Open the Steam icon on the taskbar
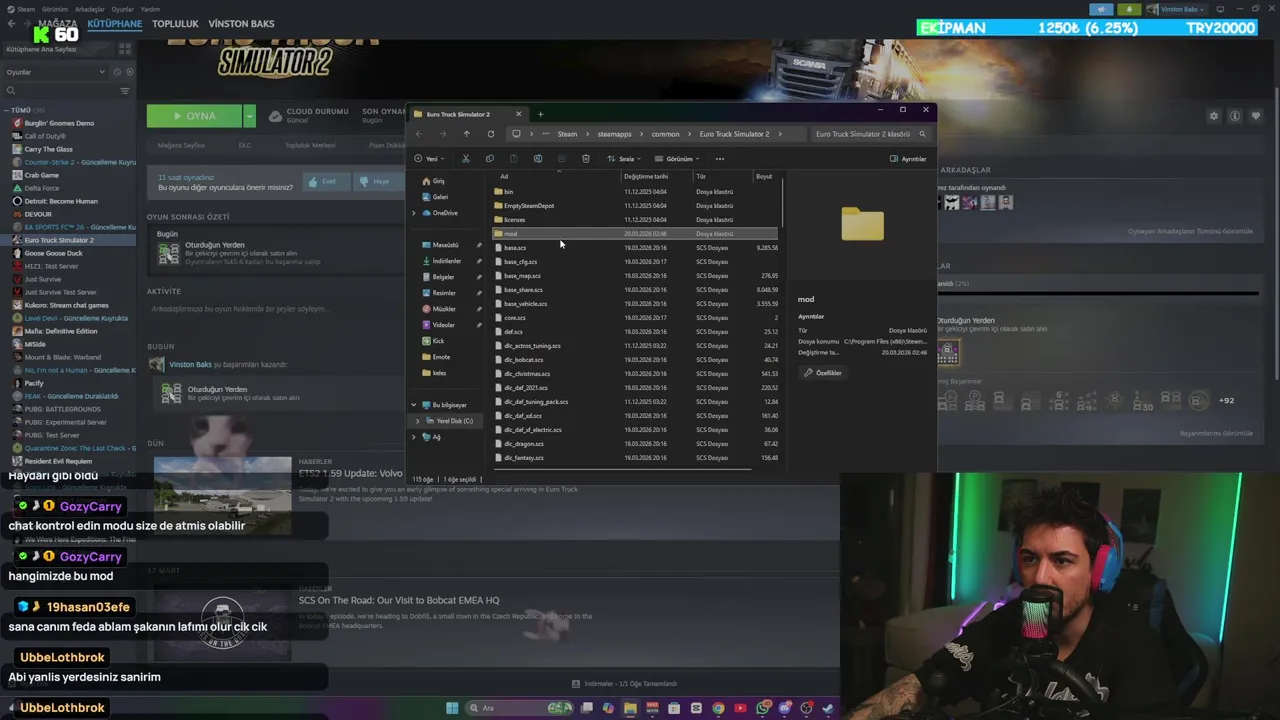1280x720 pixels. pos(828,708)
